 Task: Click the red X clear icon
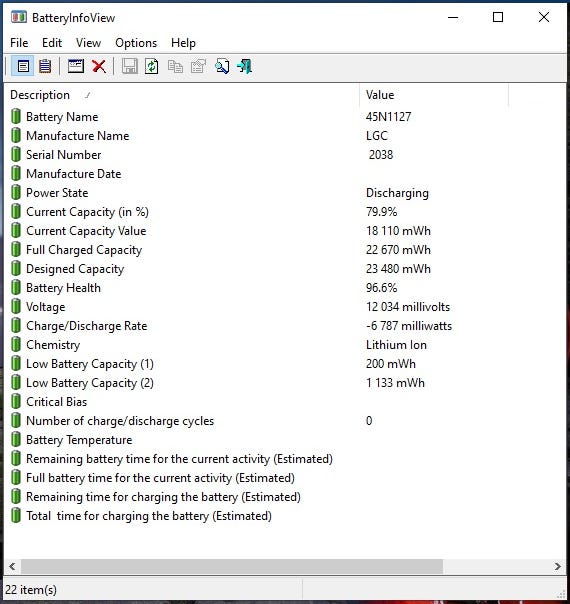click(99, 66)
